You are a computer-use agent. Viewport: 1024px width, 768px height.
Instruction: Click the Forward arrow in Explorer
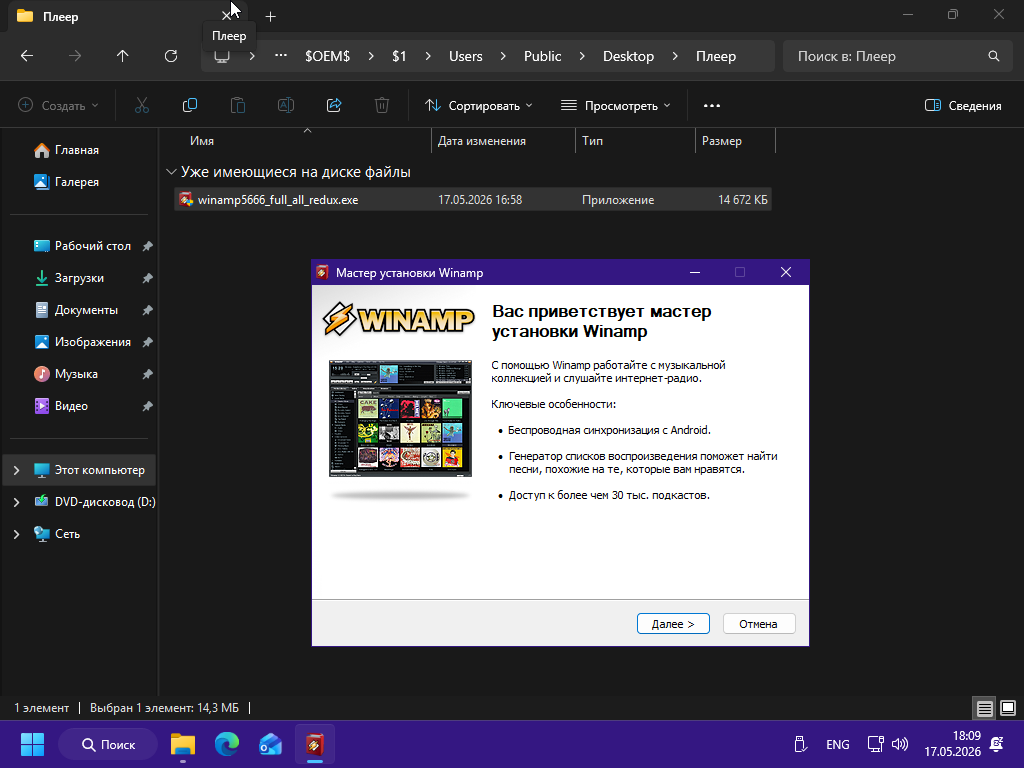pyautogui.click(x=75, y=56)
